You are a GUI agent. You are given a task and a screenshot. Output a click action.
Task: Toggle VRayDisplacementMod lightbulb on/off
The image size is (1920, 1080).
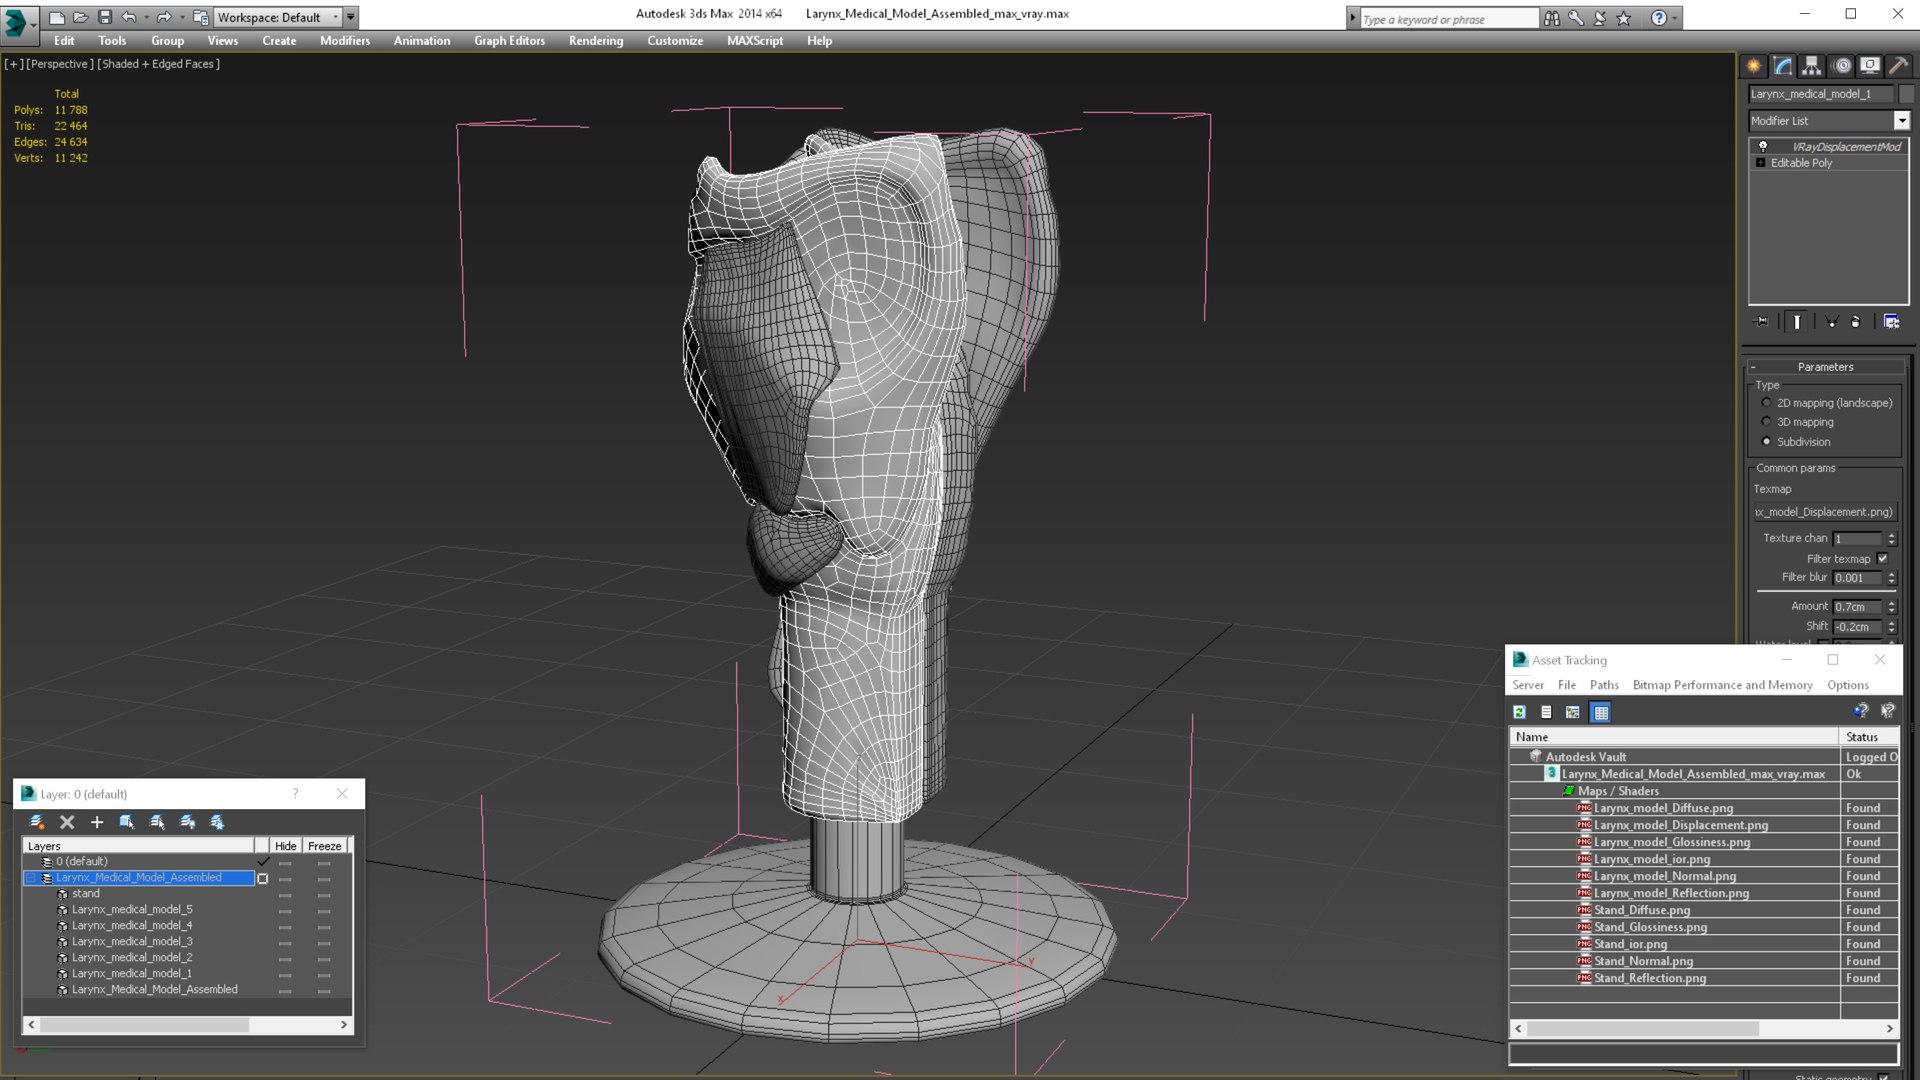(x=1763, y=147)
